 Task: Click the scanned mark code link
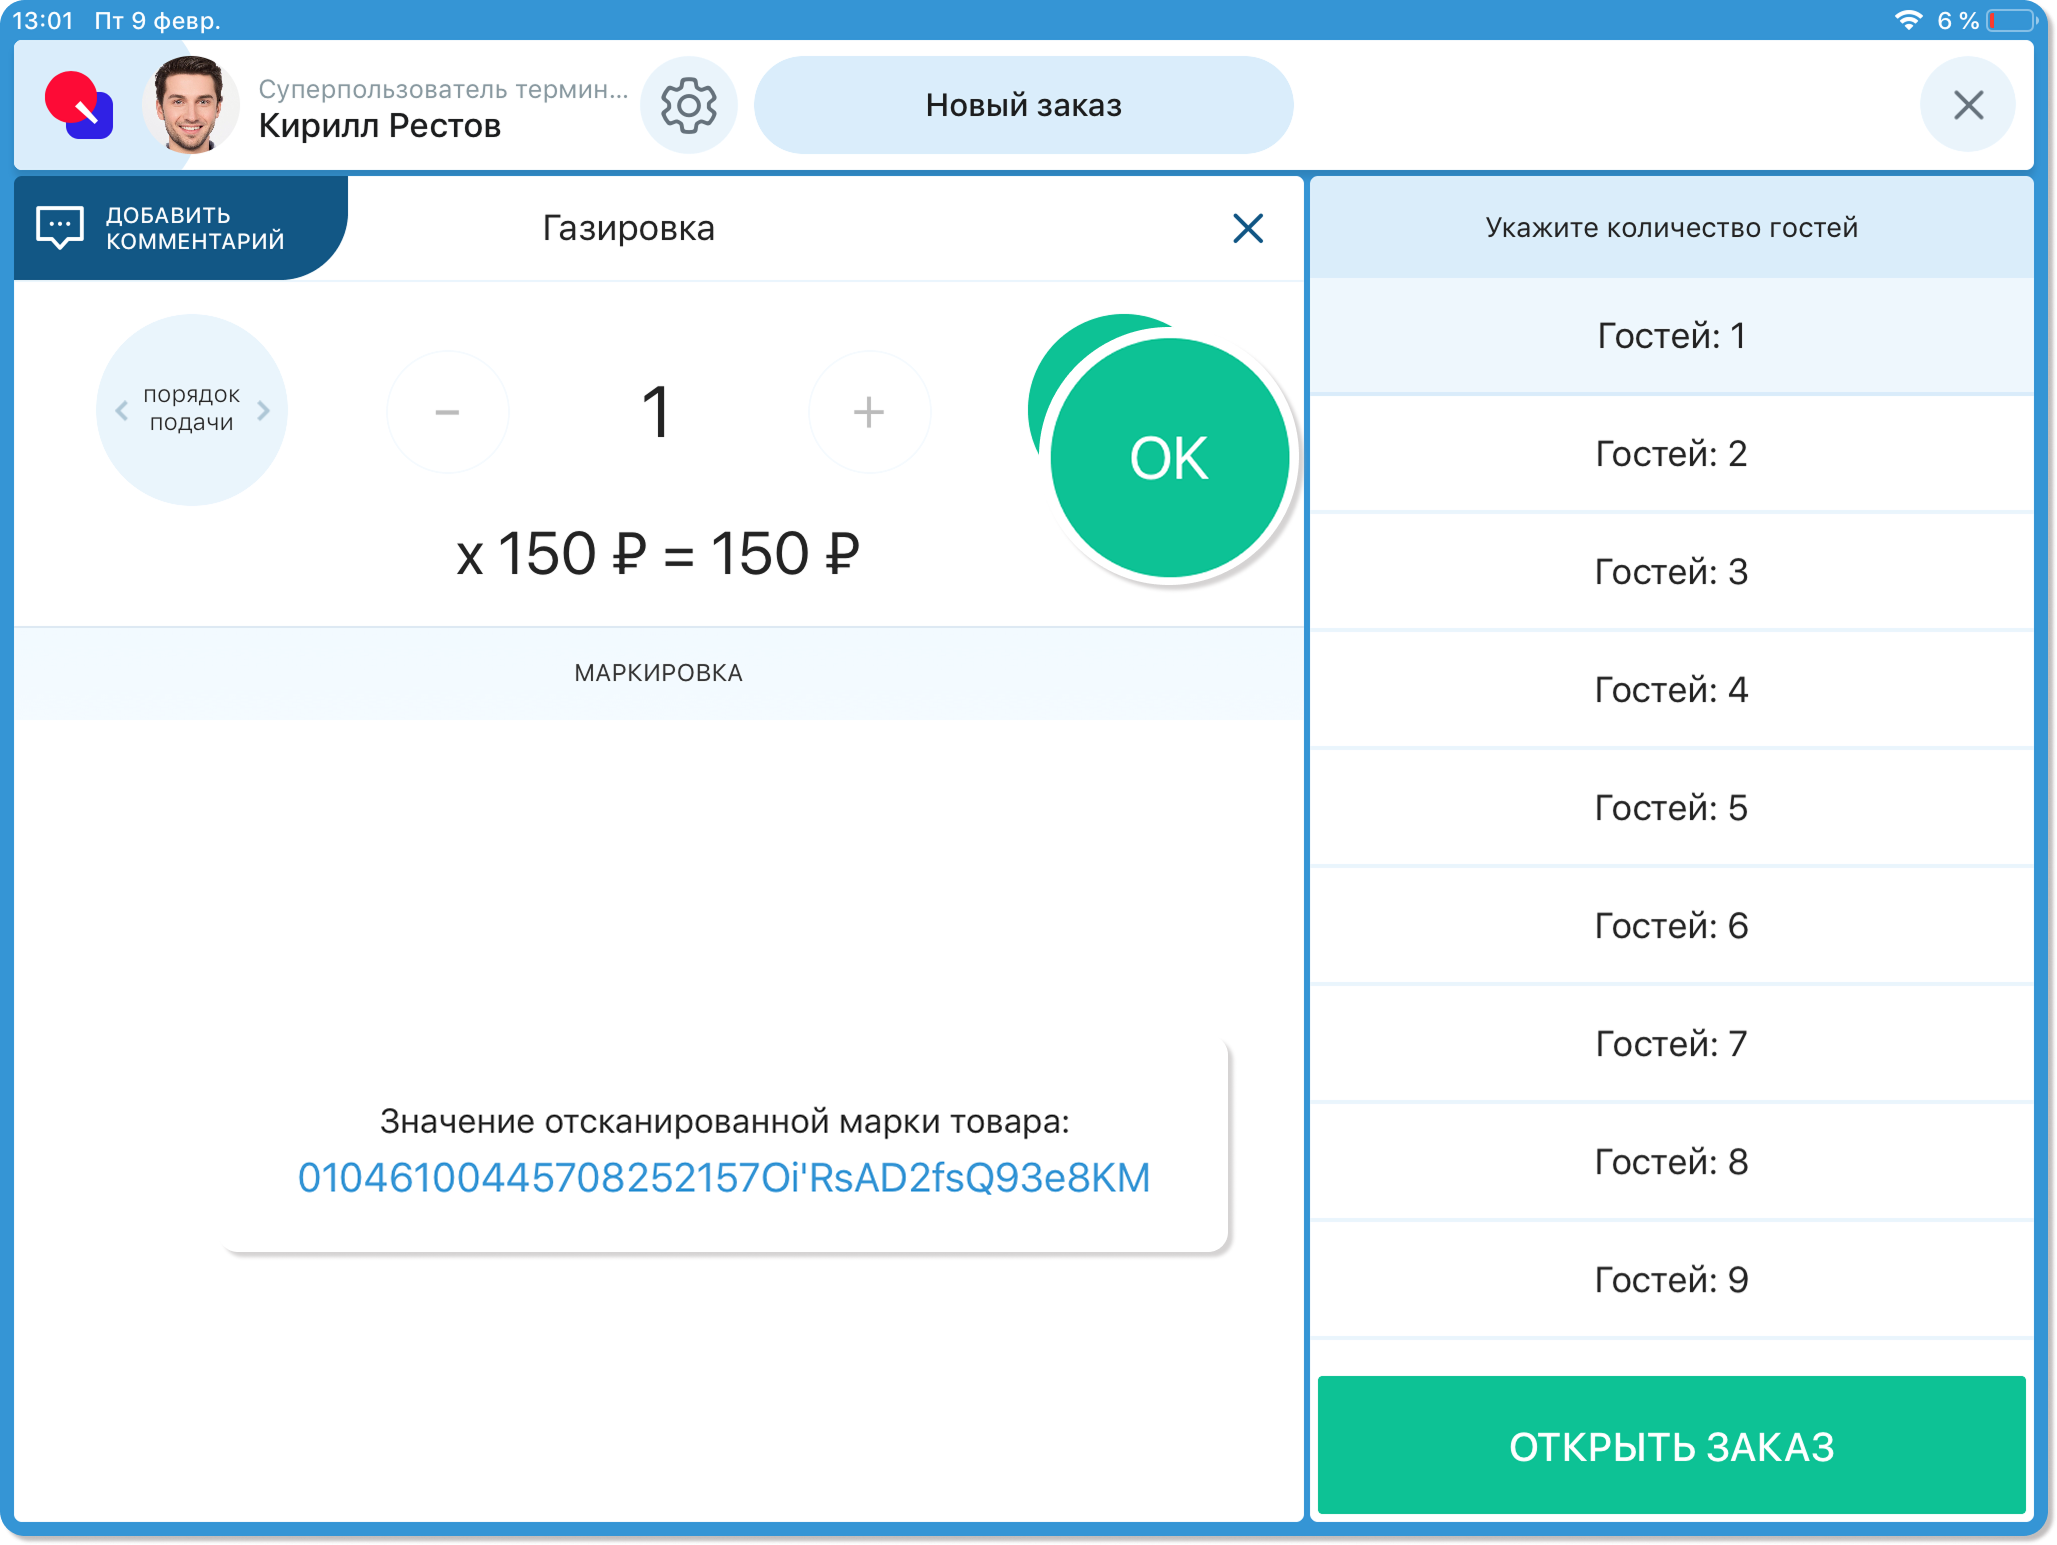pos(724,1178)
